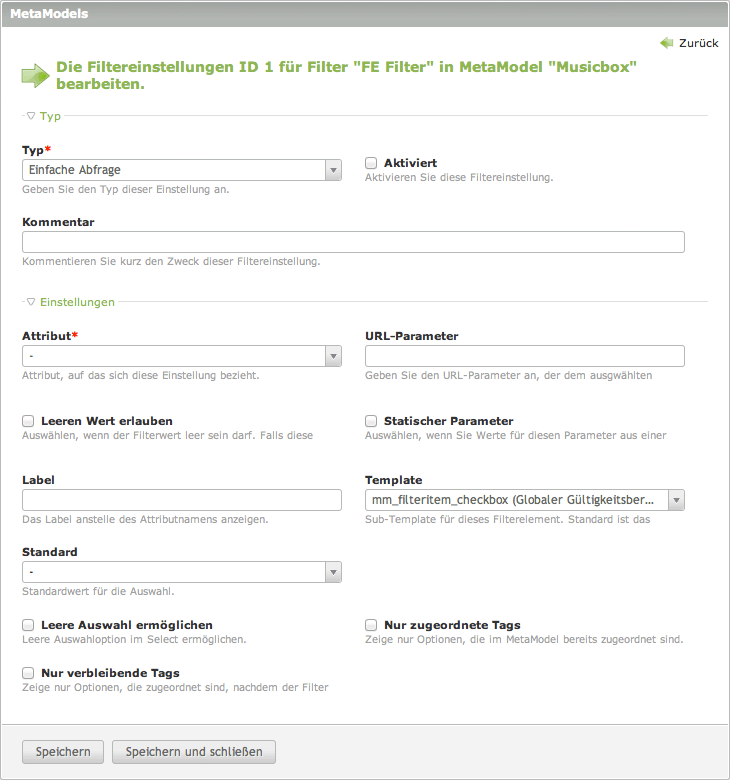Check the Statischer Parameter option
The height and width of the screenshot is (780, 730).
371,421
